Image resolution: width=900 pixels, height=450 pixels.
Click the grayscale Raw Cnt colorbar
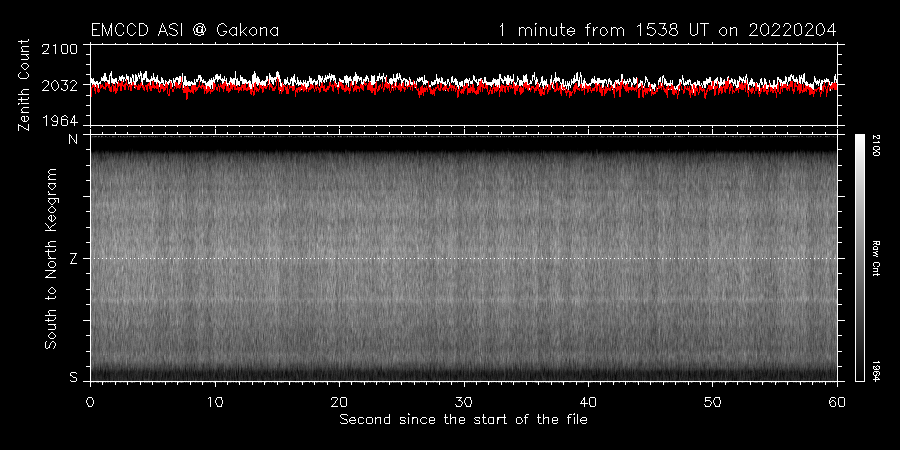[859, 258]
